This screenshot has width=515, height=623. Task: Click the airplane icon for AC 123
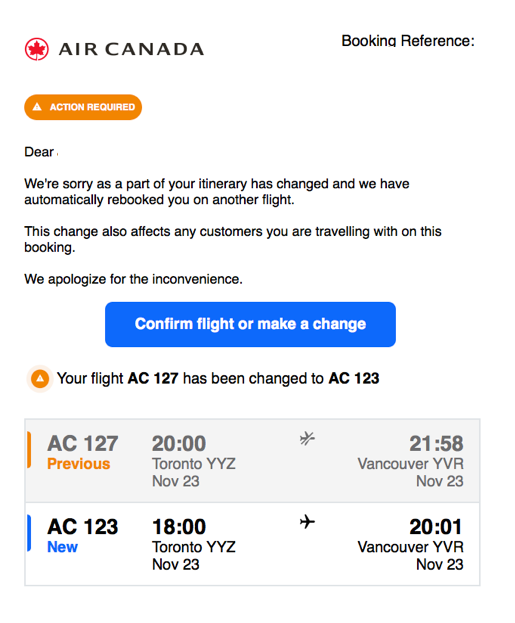307,522
